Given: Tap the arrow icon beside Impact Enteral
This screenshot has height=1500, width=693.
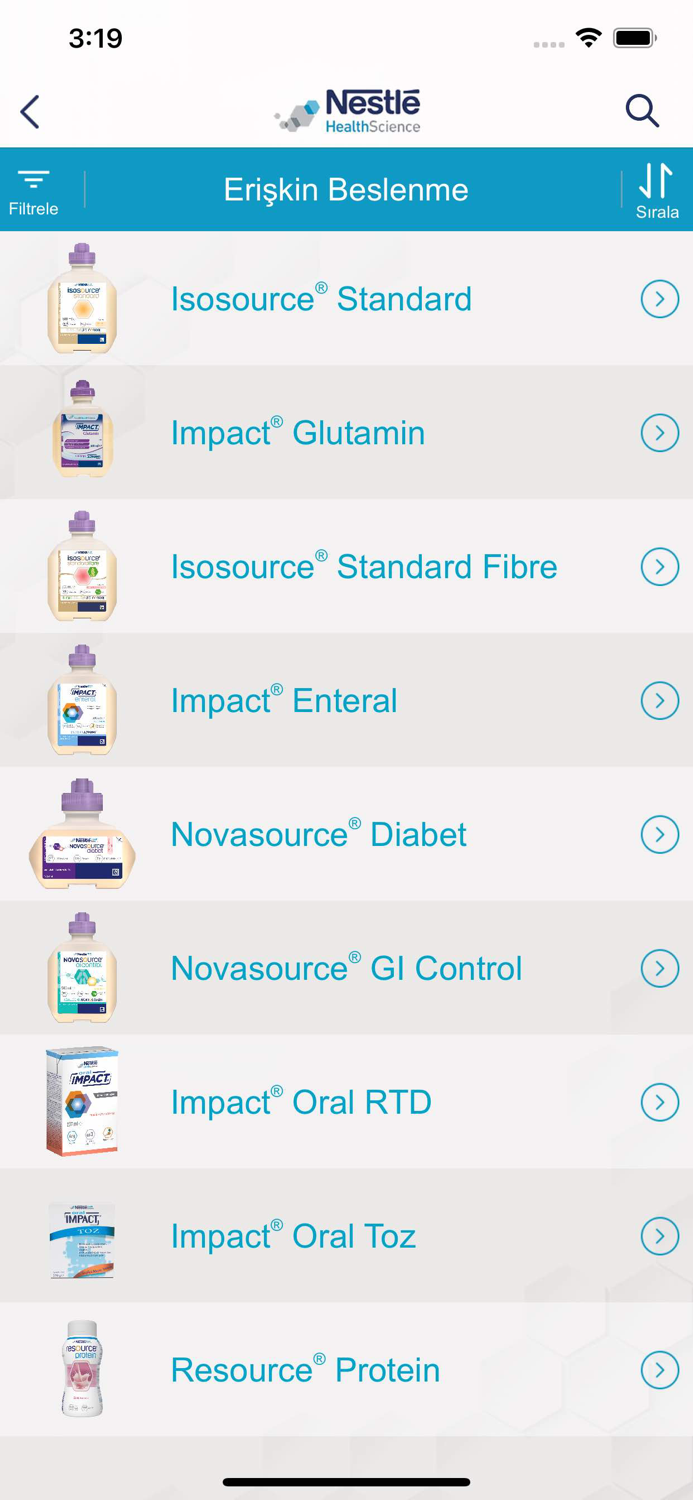Looking at the screenshot, I should click(659, 701).
